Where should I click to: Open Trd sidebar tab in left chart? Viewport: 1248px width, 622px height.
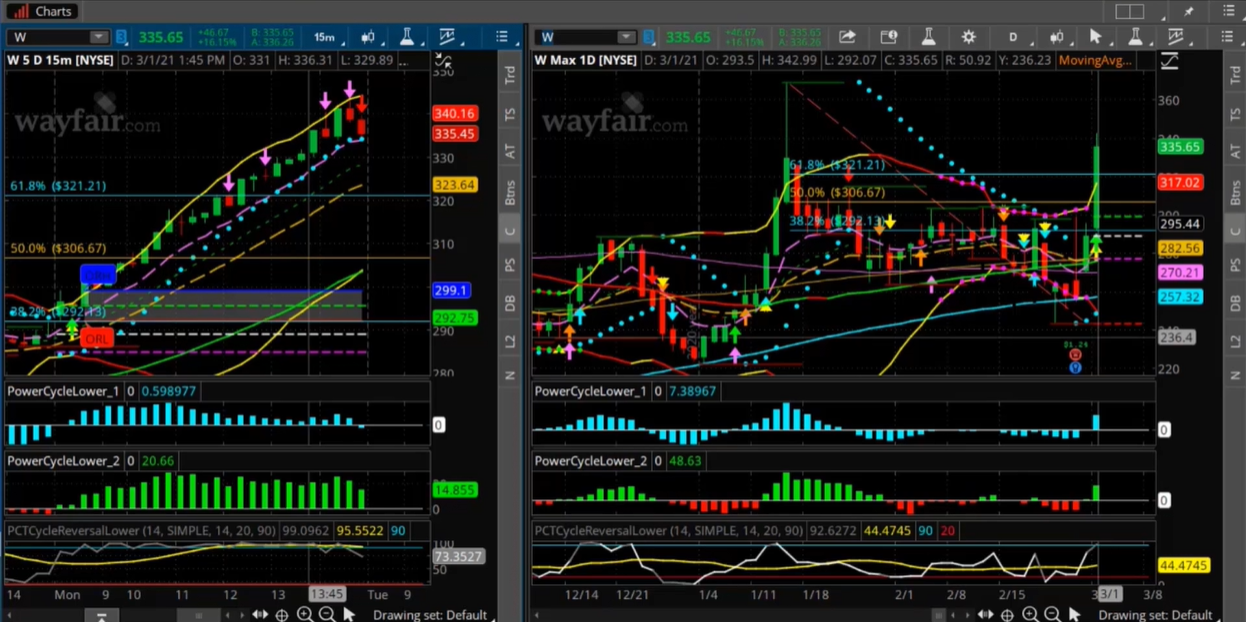(x=510, y=75)
